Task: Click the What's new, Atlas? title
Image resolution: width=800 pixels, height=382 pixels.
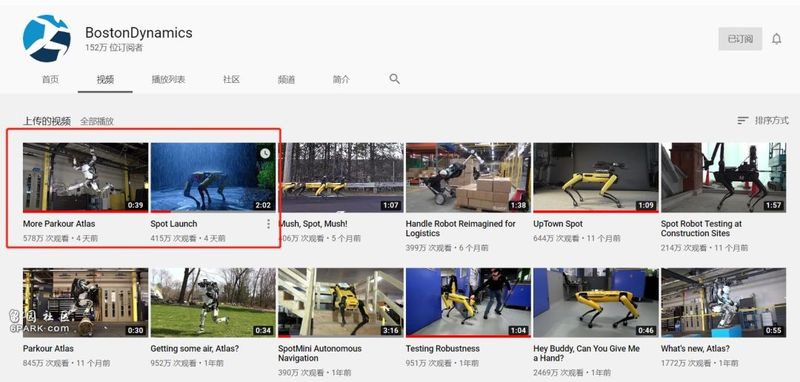Action: tap(695, 348)
